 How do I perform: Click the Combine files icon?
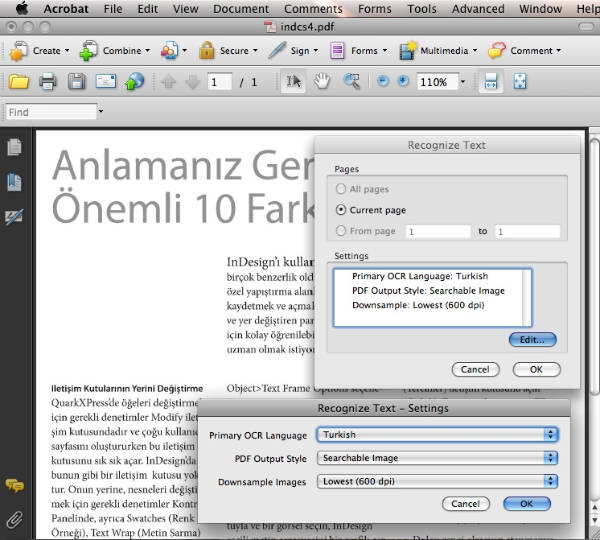pyautogui.click(x=88, y=51)
